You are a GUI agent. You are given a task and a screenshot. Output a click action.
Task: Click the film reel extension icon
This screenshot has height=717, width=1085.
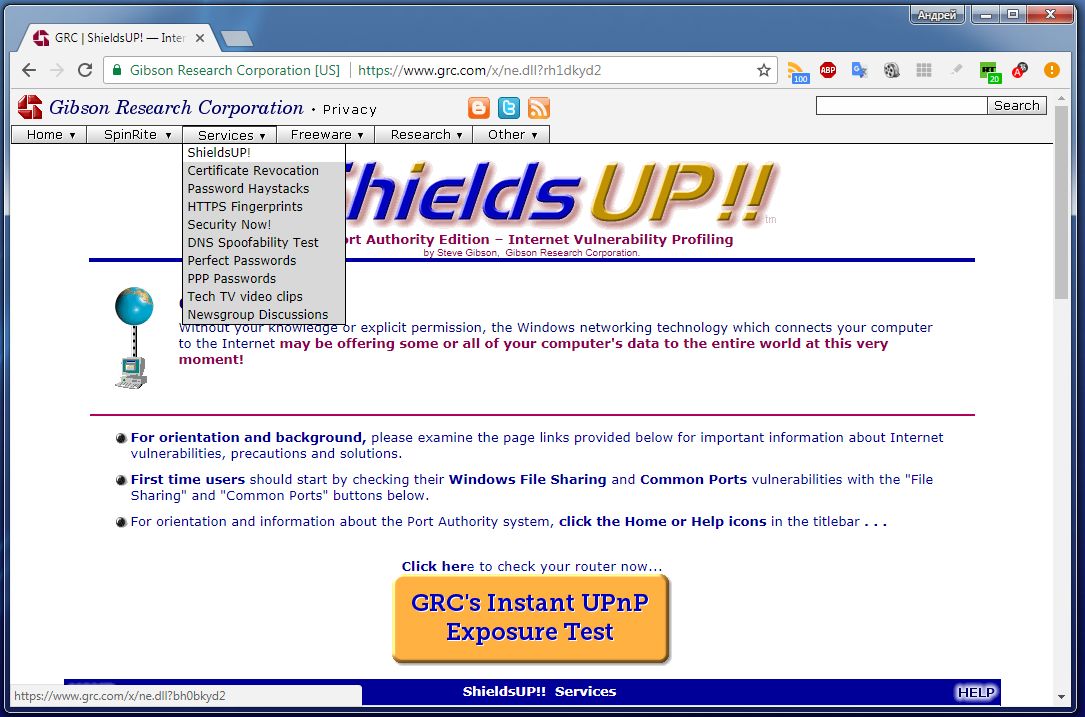coord(891,70)
